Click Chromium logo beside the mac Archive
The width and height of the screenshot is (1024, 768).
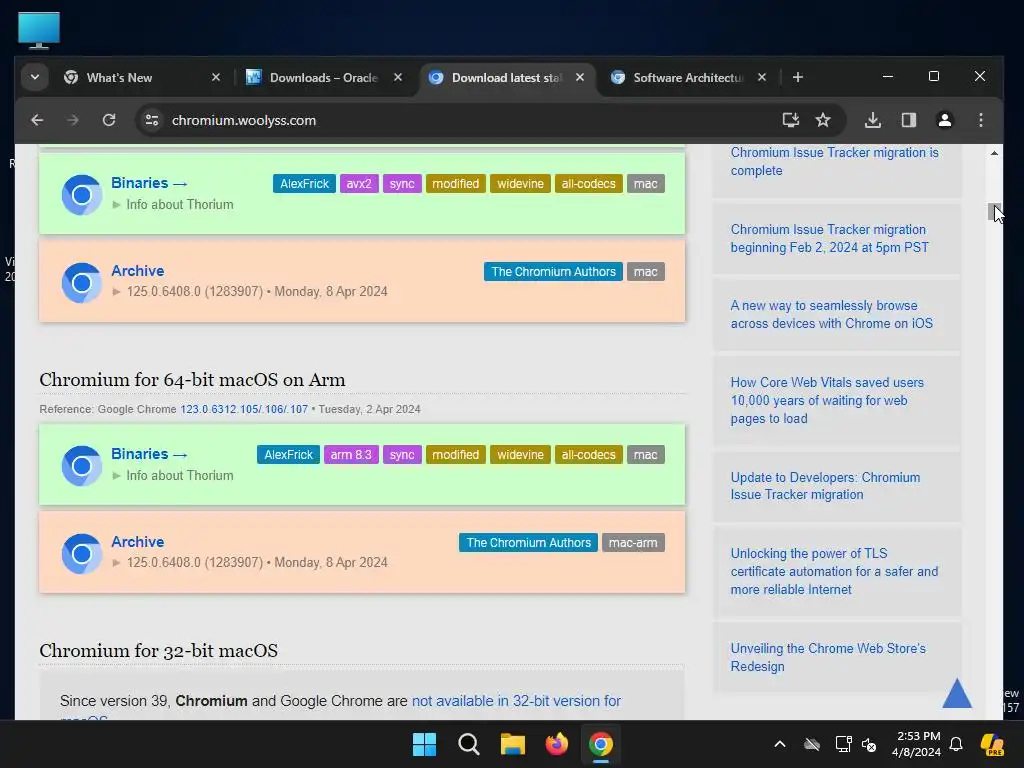(82, 283)
